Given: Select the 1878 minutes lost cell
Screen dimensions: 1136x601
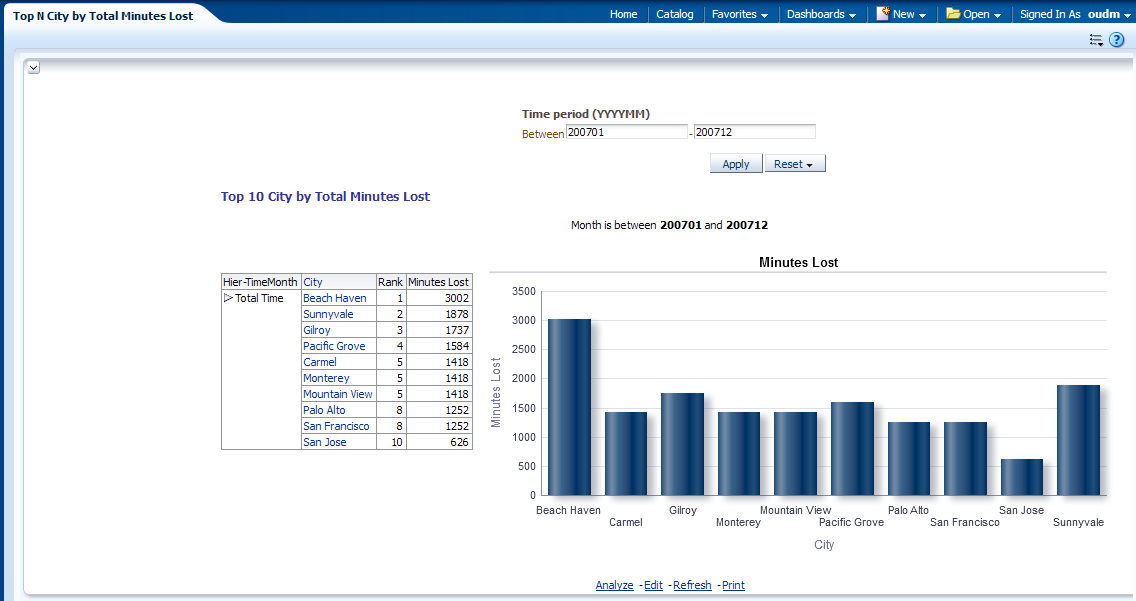Looking at the screenshot, I should tap(439, 314).
